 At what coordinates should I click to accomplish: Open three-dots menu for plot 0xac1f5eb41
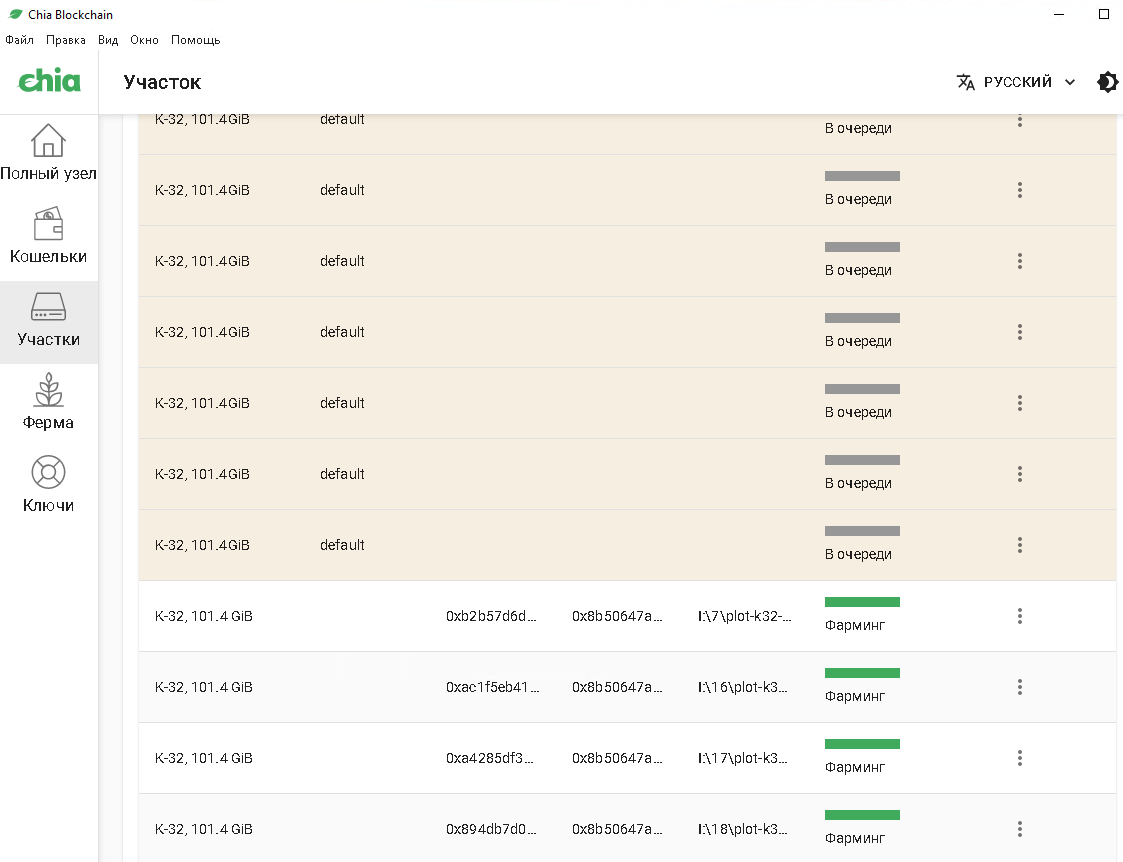click(1020, 687)
